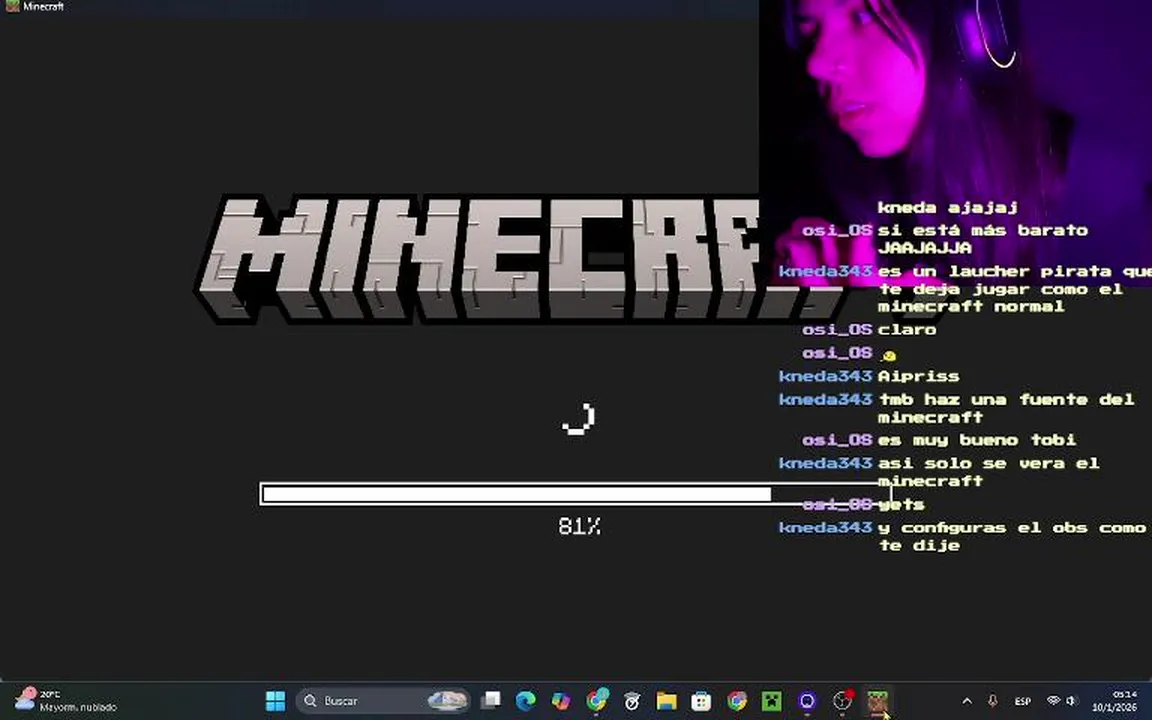1152x720 pixels.
Task: Click the spinning loading indicator
Action: click(x=579, y=420)
